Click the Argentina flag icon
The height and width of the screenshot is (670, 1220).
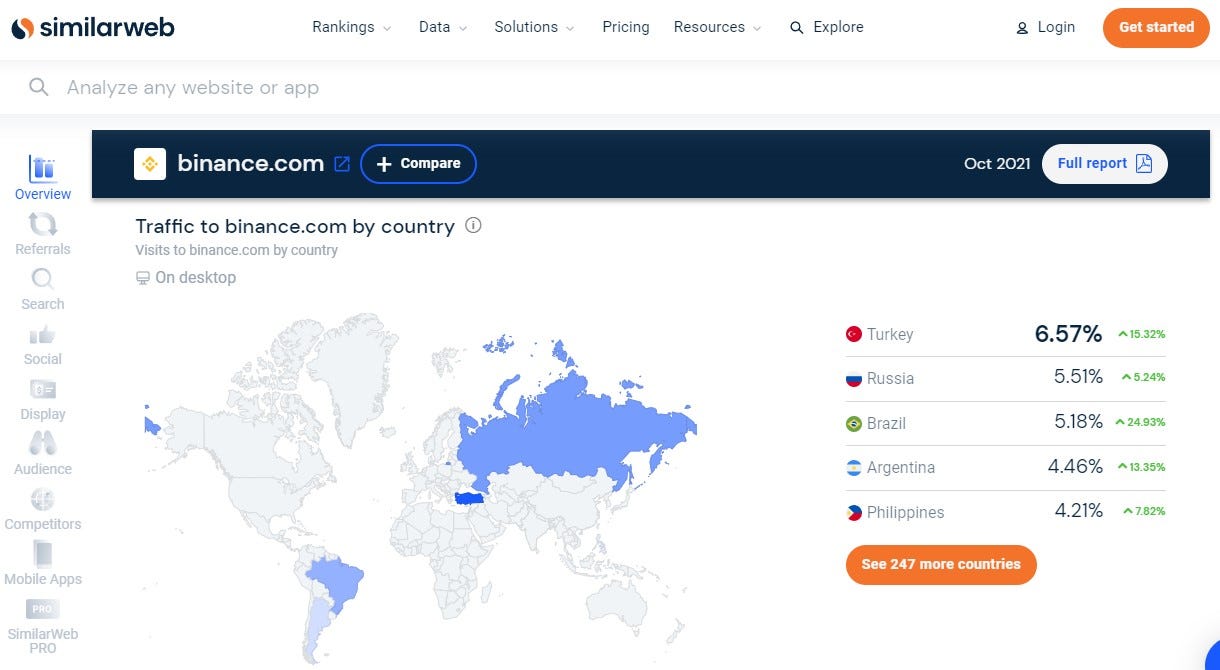854,468
